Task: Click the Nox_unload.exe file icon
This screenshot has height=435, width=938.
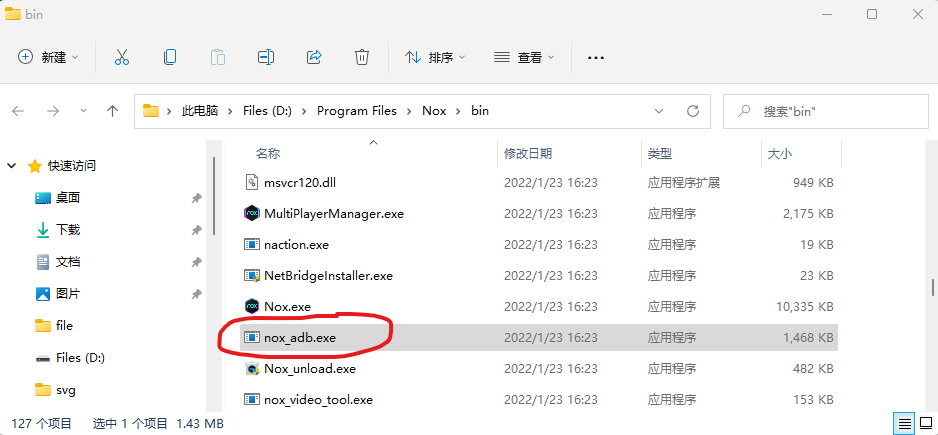Action: tap(251, 369)
